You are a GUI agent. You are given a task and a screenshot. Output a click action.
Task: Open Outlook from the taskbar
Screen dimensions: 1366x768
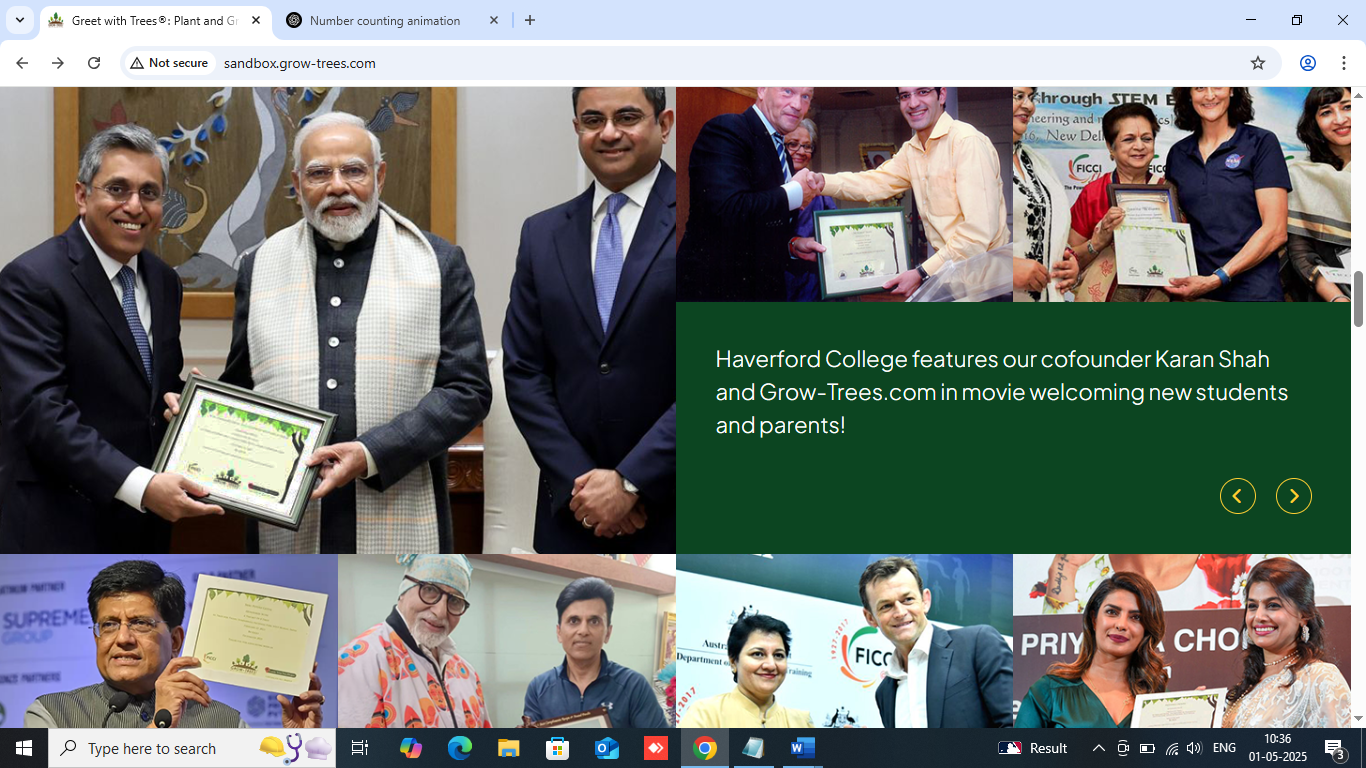[606, 748]
